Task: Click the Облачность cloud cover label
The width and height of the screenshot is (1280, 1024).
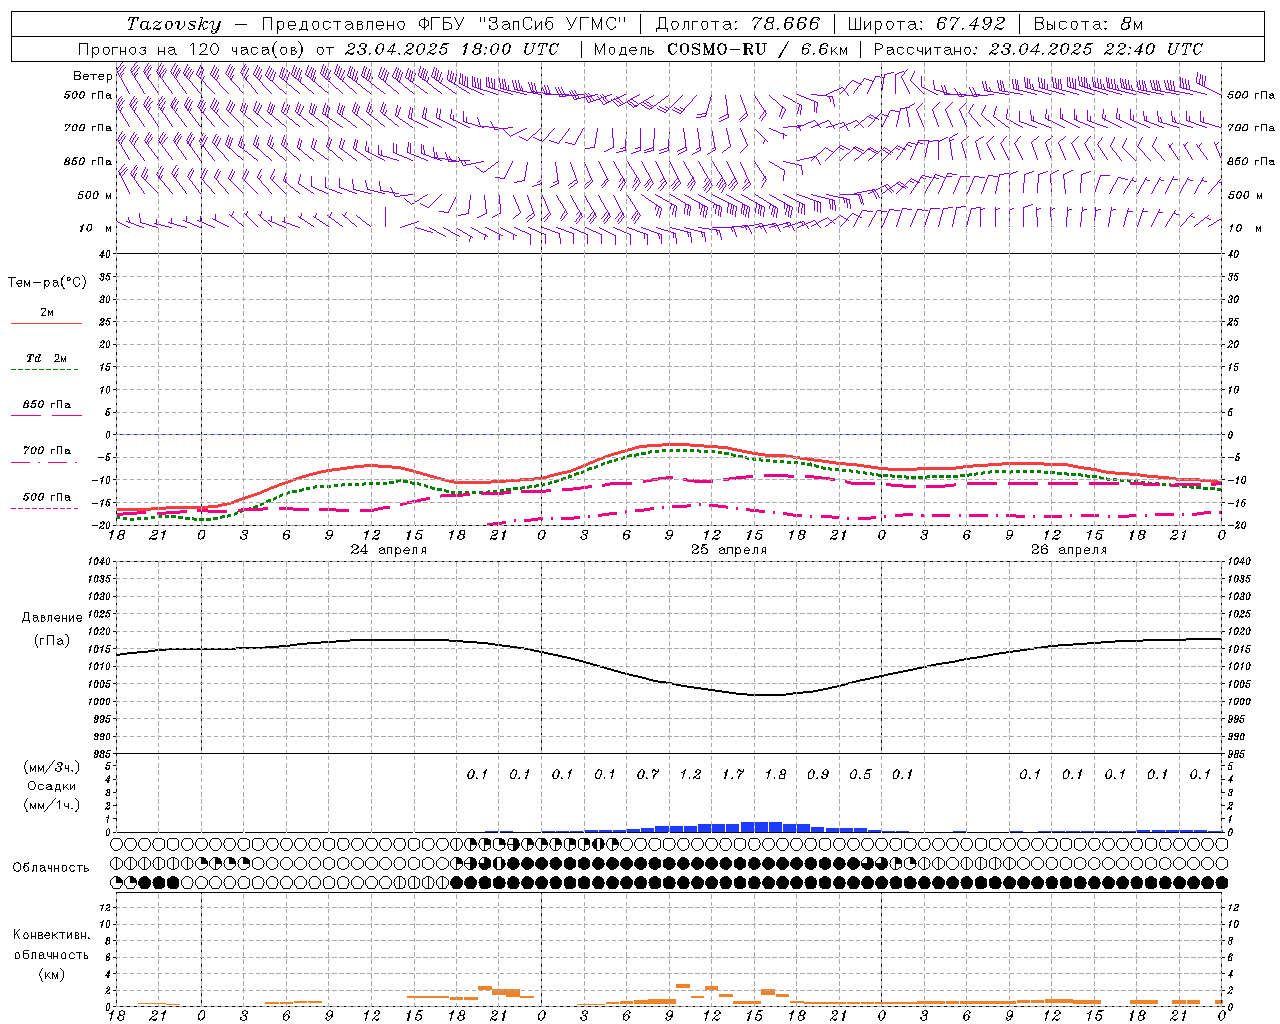Action: click(51, 867)
